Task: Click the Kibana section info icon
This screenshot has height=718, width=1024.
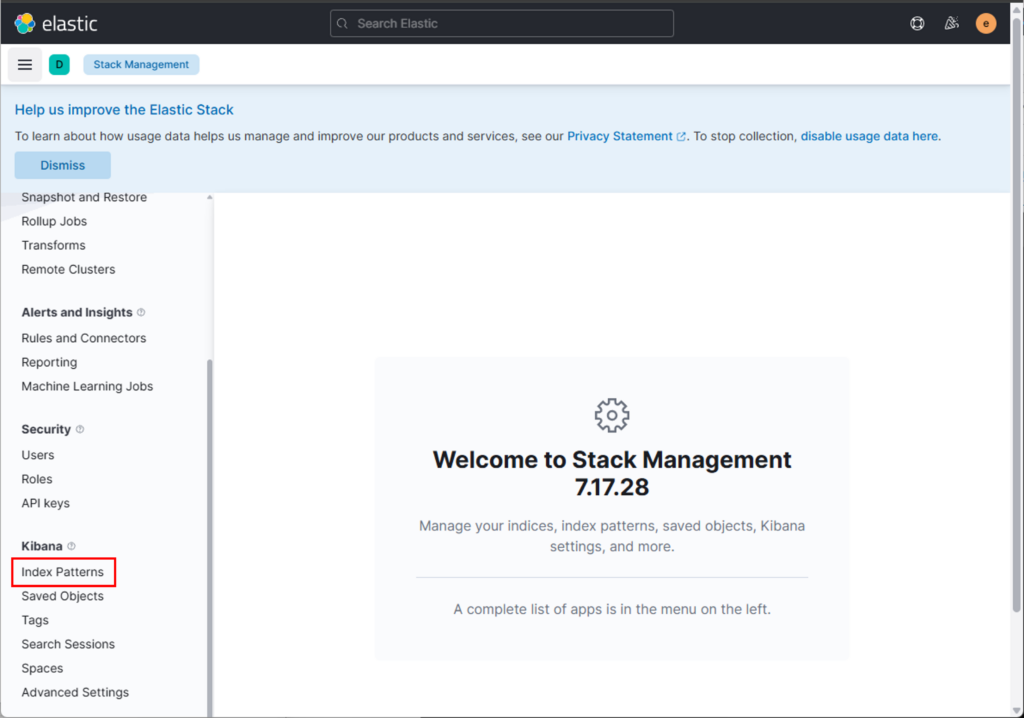Action: [71, 546]
